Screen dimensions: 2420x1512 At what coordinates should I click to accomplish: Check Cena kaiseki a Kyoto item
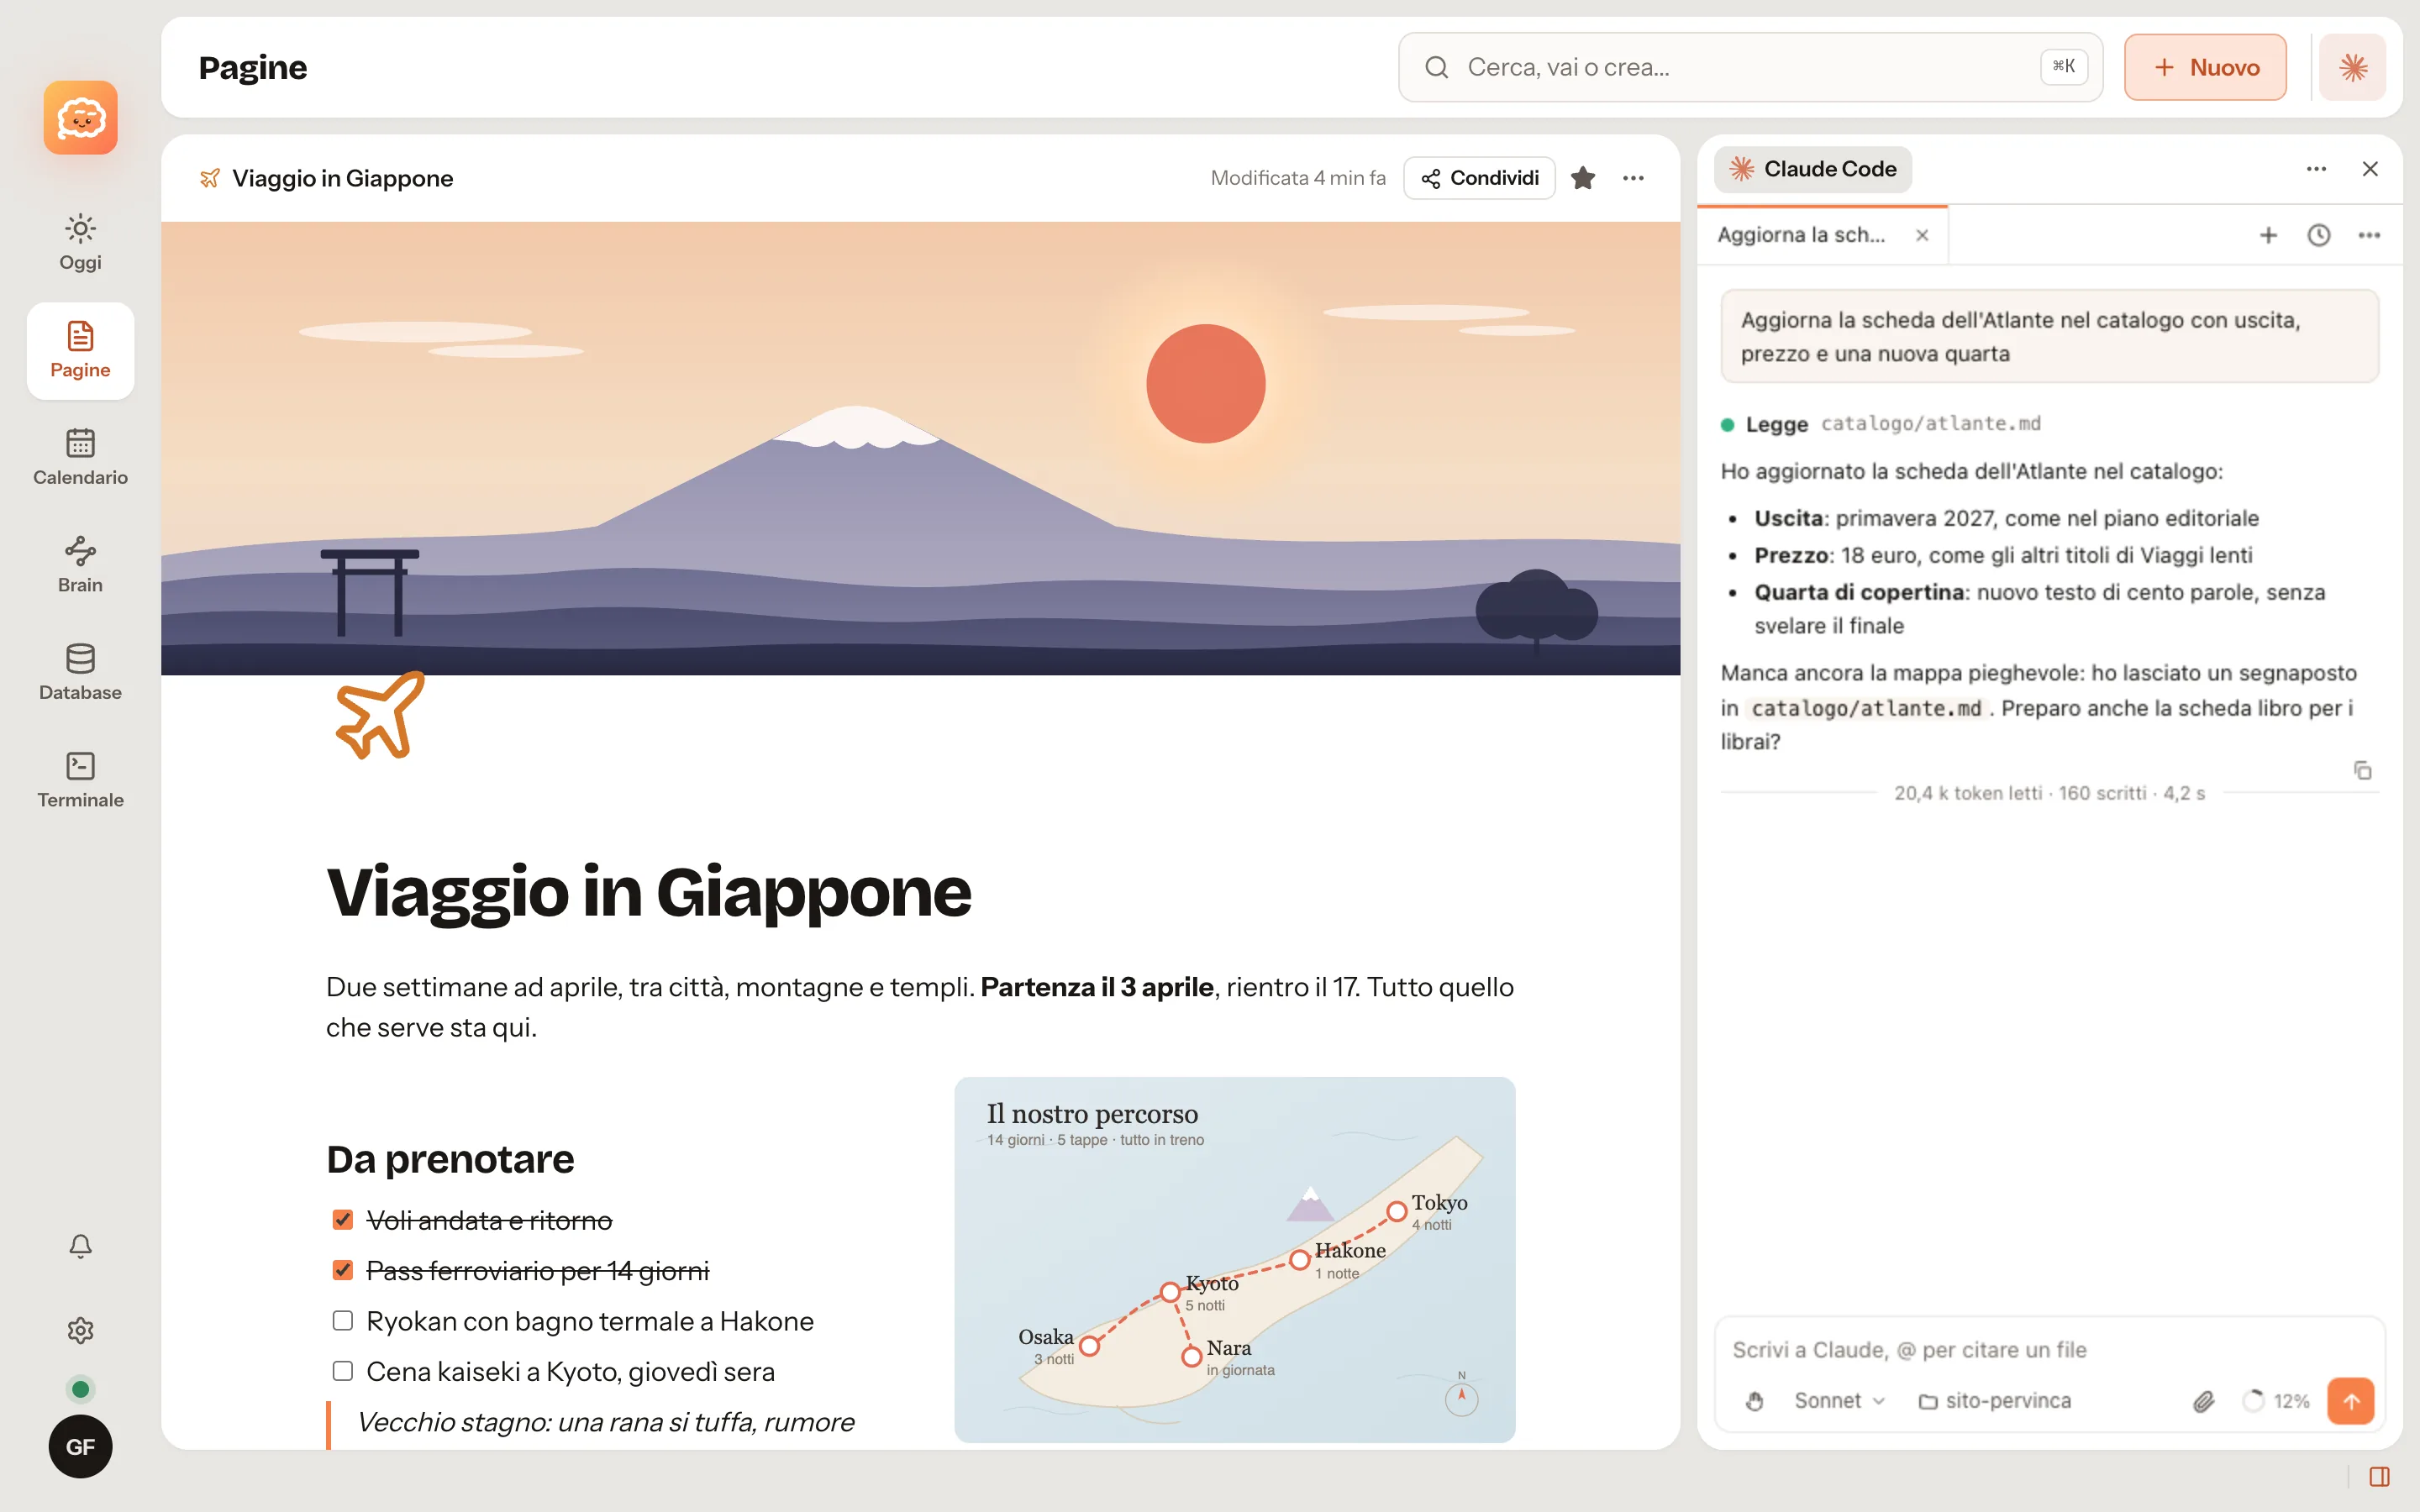pos(343,1371)
